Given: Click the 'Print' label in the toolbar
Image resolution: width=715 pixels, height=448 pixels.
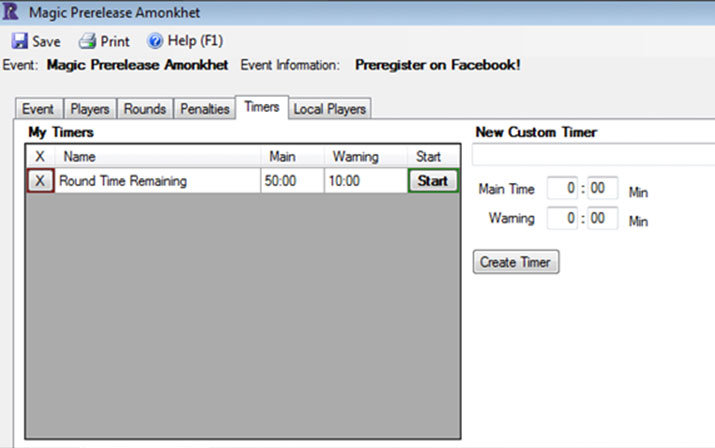Looking at the screenshot, I should (x=115, y=42).
